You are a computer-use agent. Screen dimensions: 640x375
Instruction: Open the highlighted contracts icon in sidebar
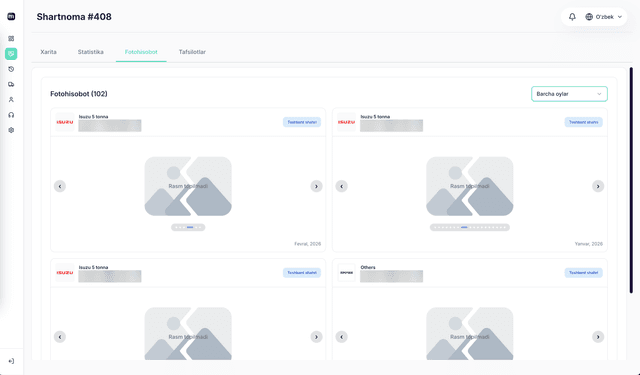(11, 53)
